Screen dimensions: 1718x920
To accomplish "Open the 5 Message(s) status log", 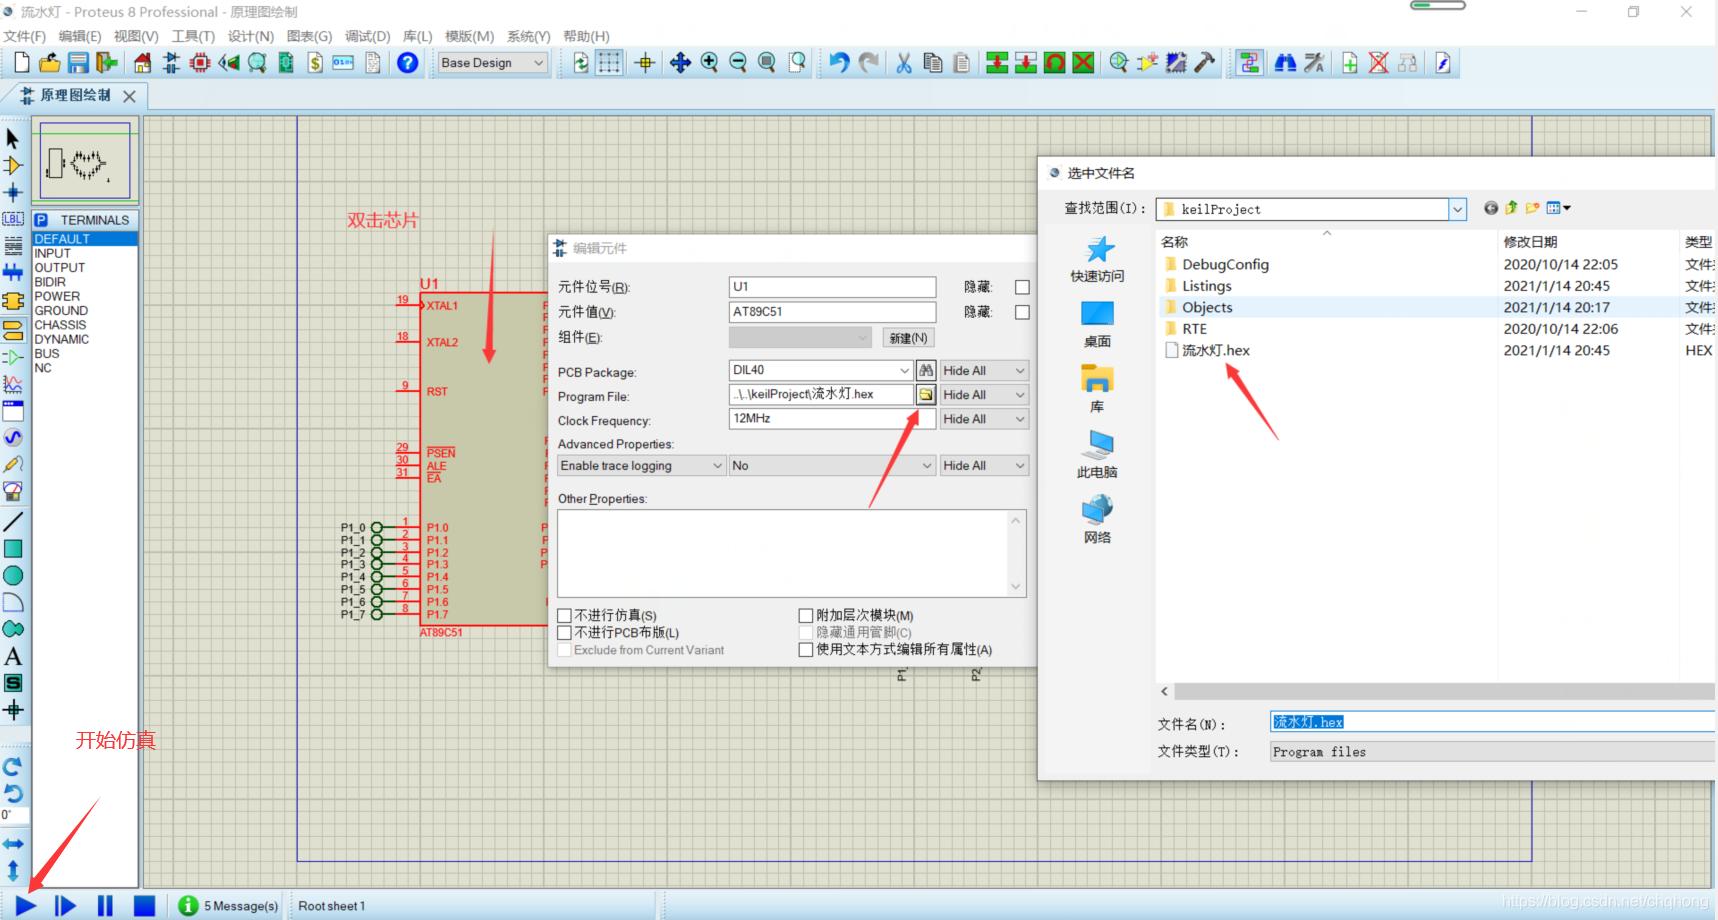I will pos(228,906).
